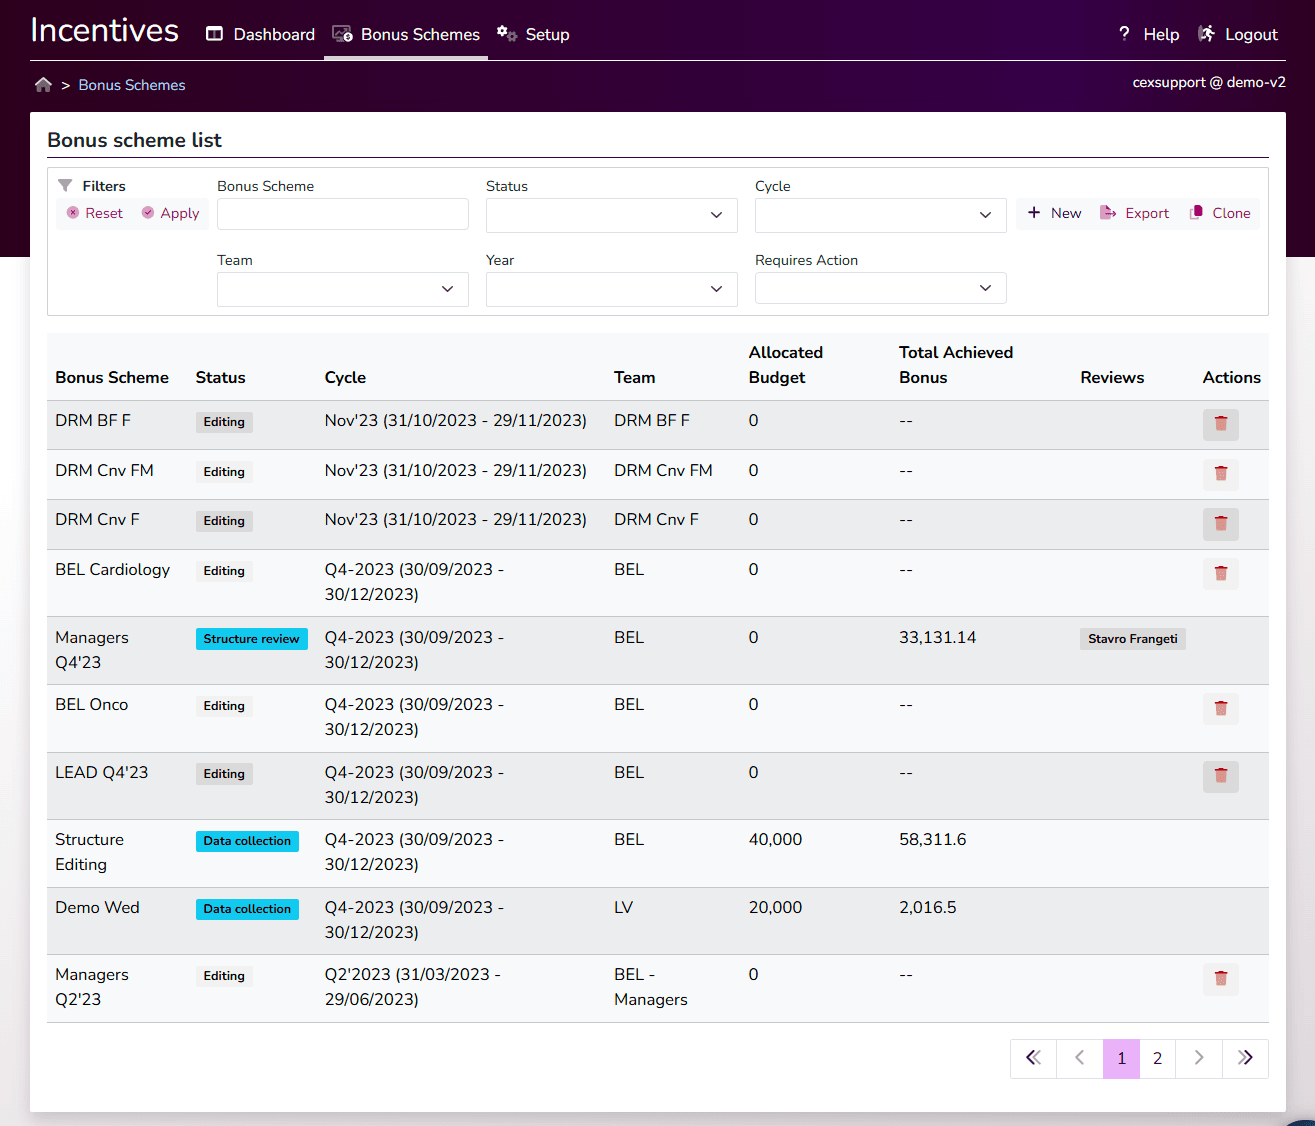Screen dimensions: 1315x1126
Task: Go to next page using right chevron
Action: pos(1198,1058)
